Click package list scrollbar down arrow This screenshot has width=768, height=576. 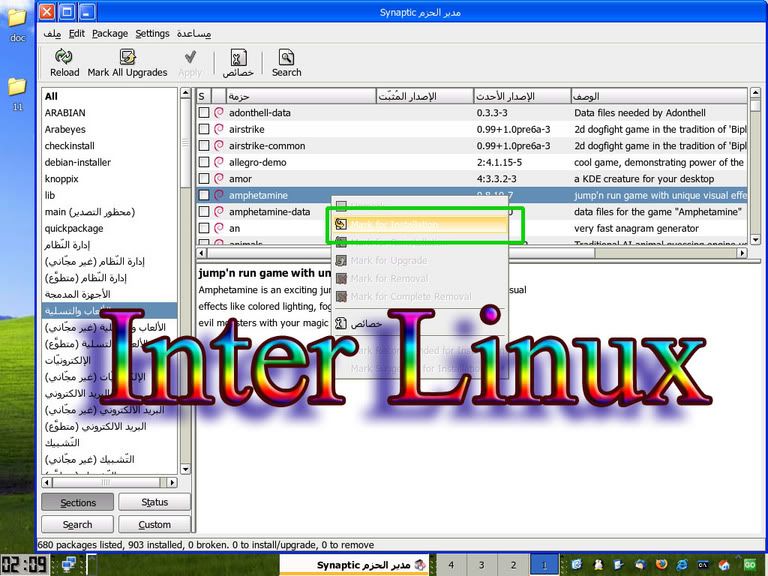(x=755, y=240)
